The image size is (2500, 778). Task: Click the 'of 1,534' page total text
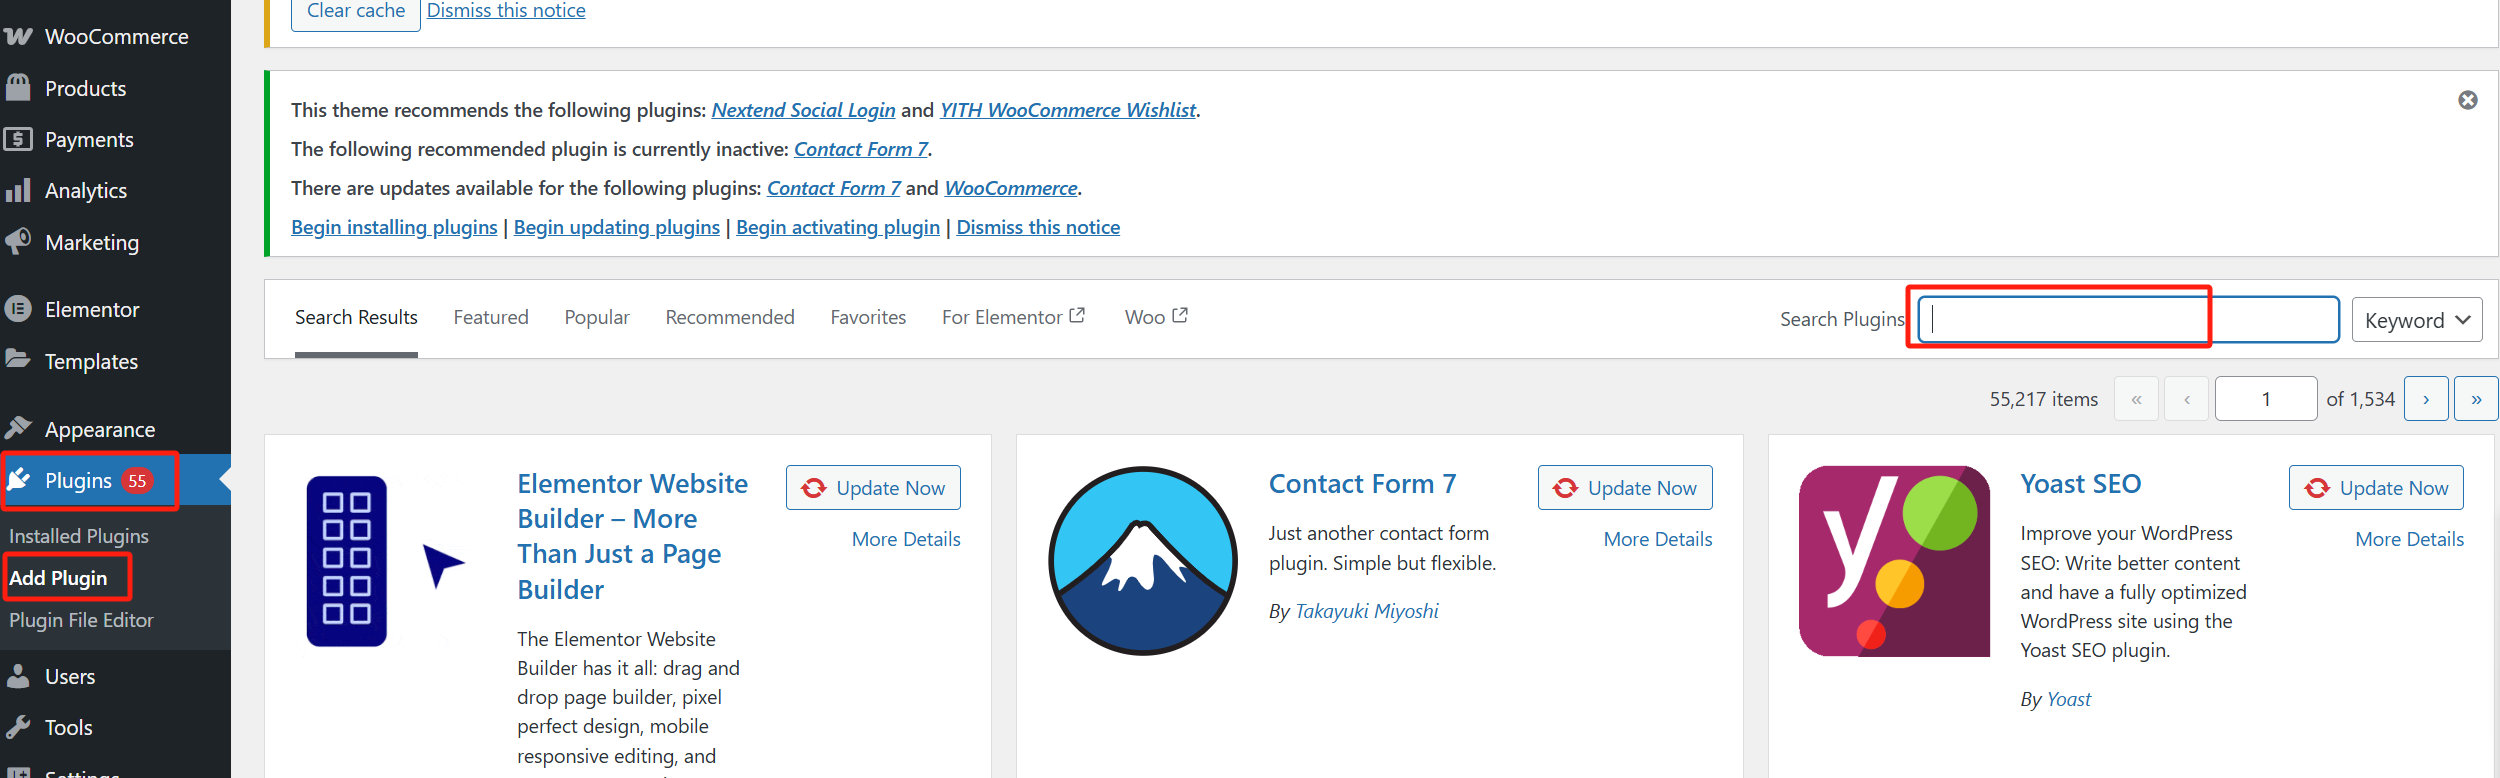[2361, 399]
